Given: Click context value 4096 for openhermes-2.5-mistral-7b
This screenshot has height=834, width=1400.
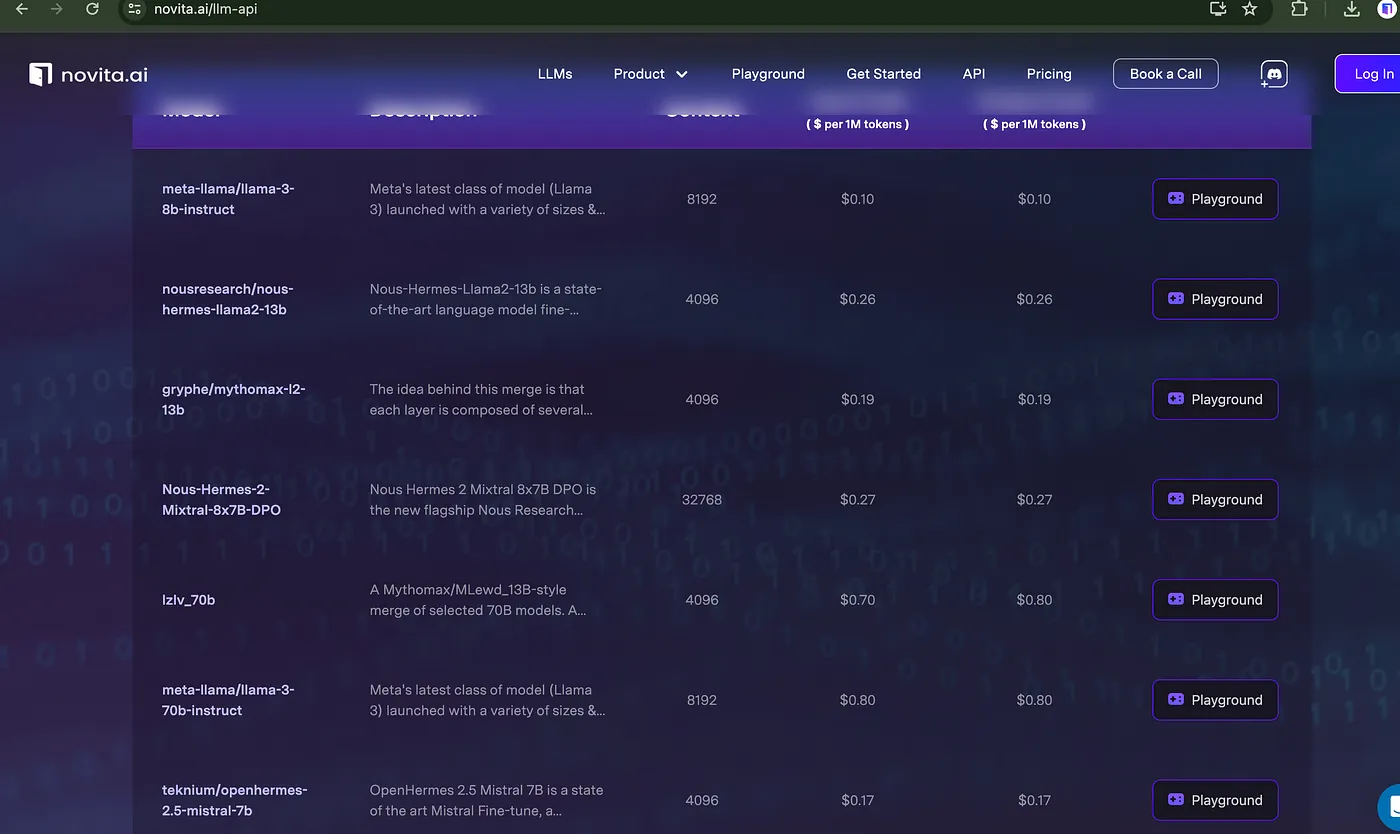Looking at the screenshot, I should [x=702, y=800].
